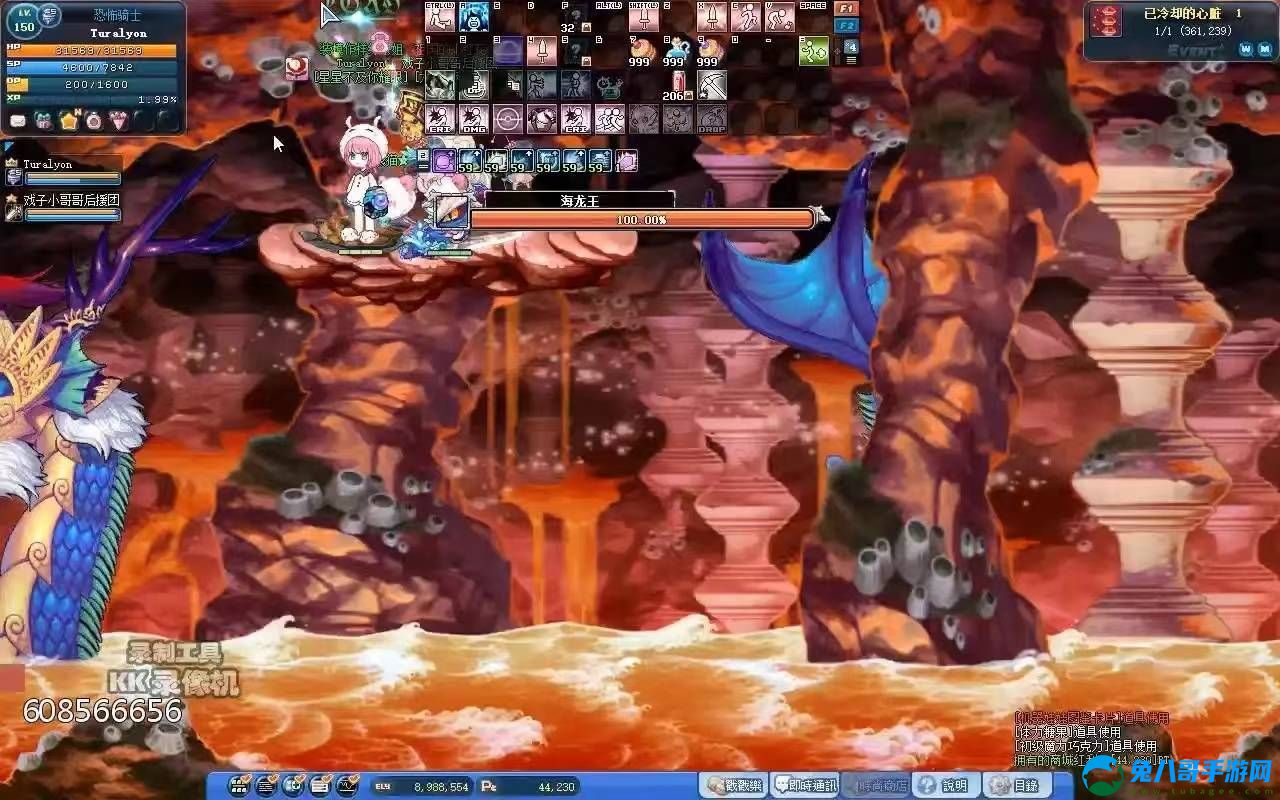
Task: Open 即時通訊 messenger button
Action: click(x=805, y=786)
